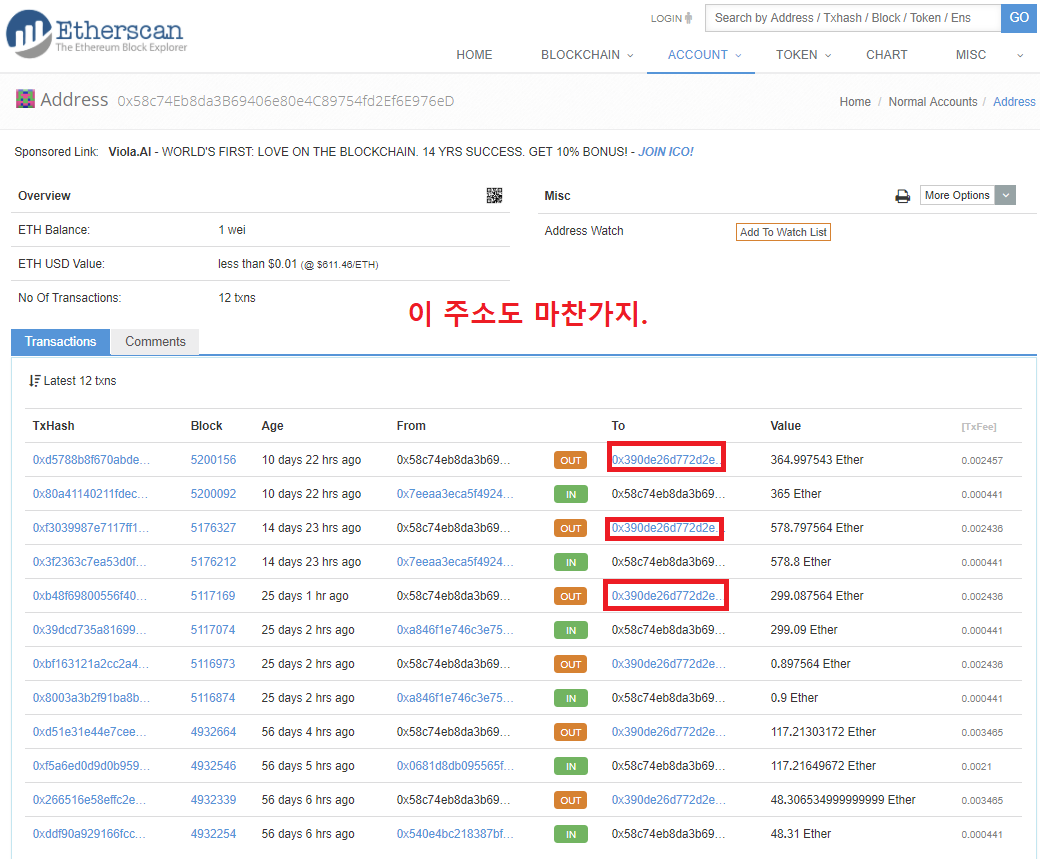Viewport: 1040px width, 859px height.
Task: Open transaction 0xd5788b8f670abde...
Action: [91, 460]
